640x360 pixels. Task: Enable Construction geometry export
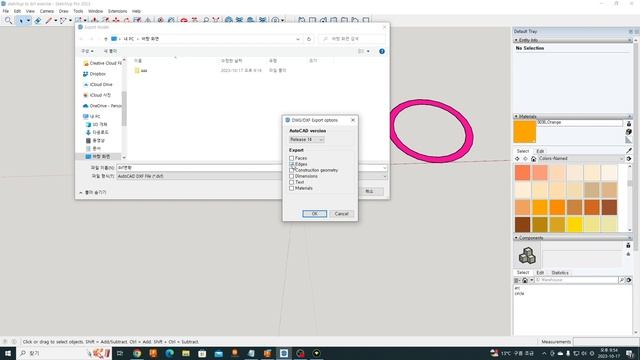click(291, 170)
